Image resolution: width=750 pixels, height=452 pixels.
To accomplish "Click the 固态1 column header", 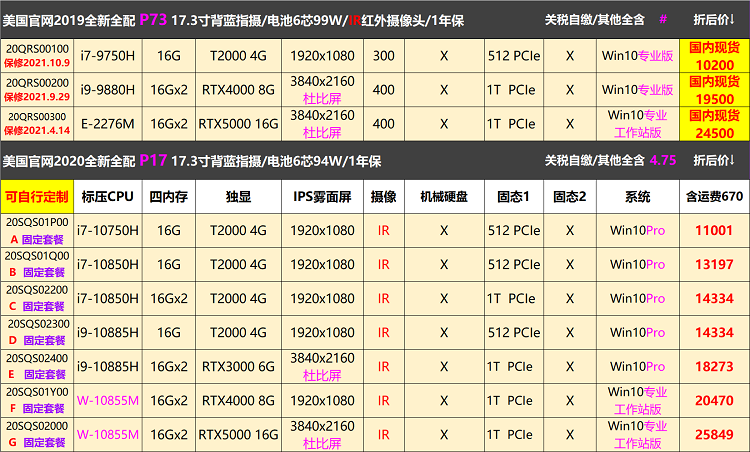I will 514,197.
